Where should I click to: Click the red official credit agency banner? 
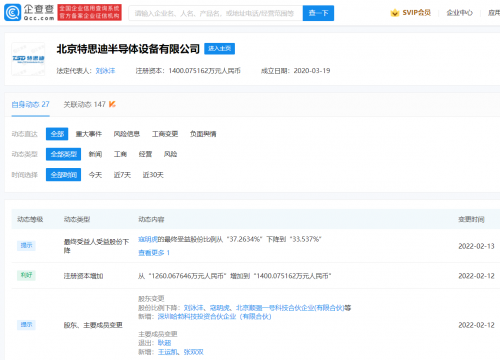[89, 12]
